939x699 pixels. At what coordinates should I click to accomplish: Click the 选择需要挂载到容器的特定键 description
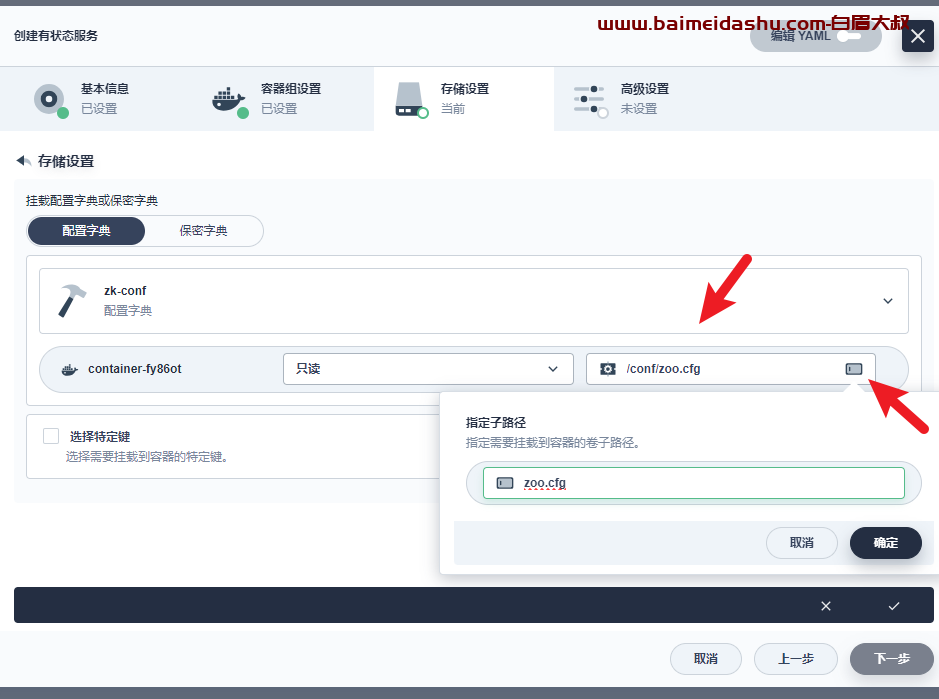point(146,457)
